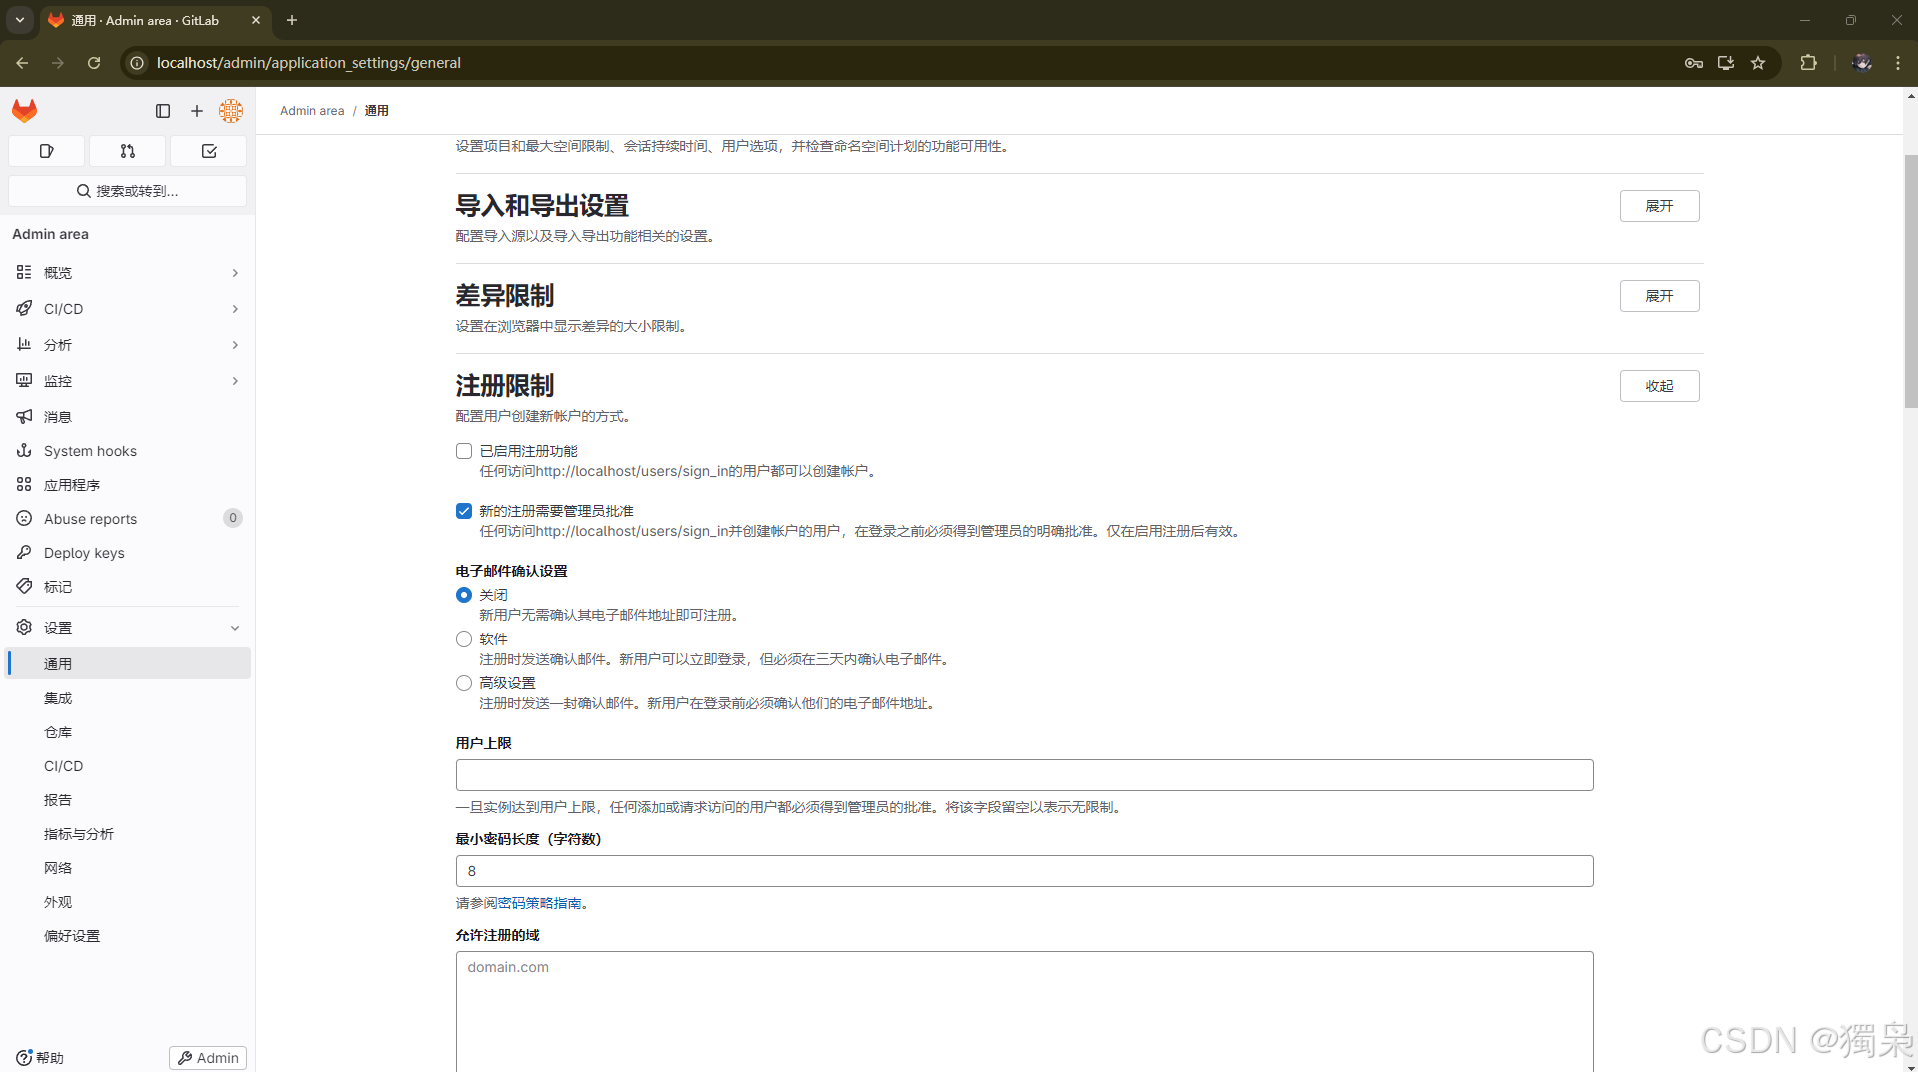The width and height of the screenshot is (1918, 1072).
Task: Open the password manager key icon
Action: (1694, 62)
